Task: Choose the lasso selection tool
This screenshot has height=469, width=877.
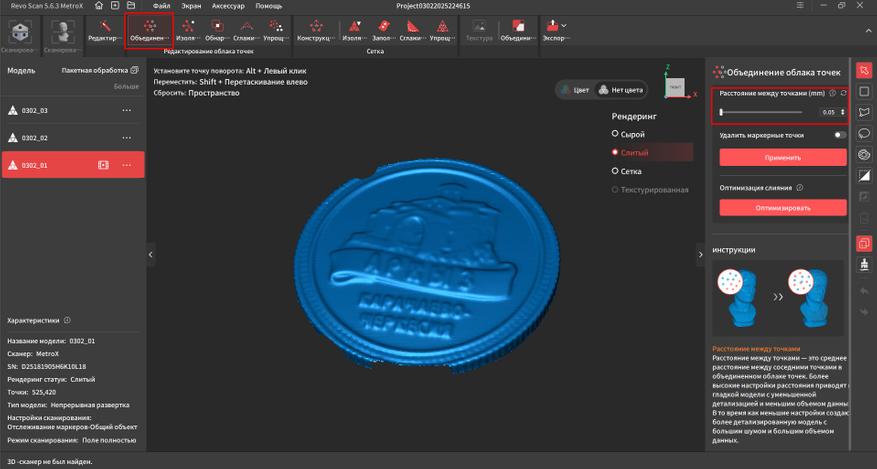Action: [864, 133]
